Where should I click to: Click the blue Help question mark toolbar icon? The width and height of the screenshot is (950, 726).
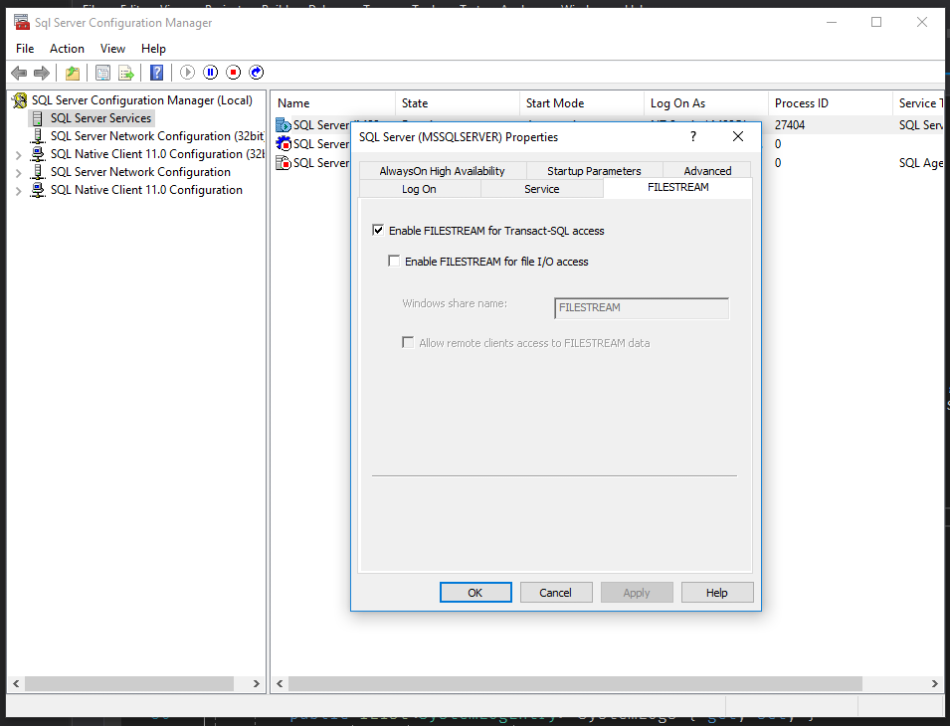click(x=156, y=73)
